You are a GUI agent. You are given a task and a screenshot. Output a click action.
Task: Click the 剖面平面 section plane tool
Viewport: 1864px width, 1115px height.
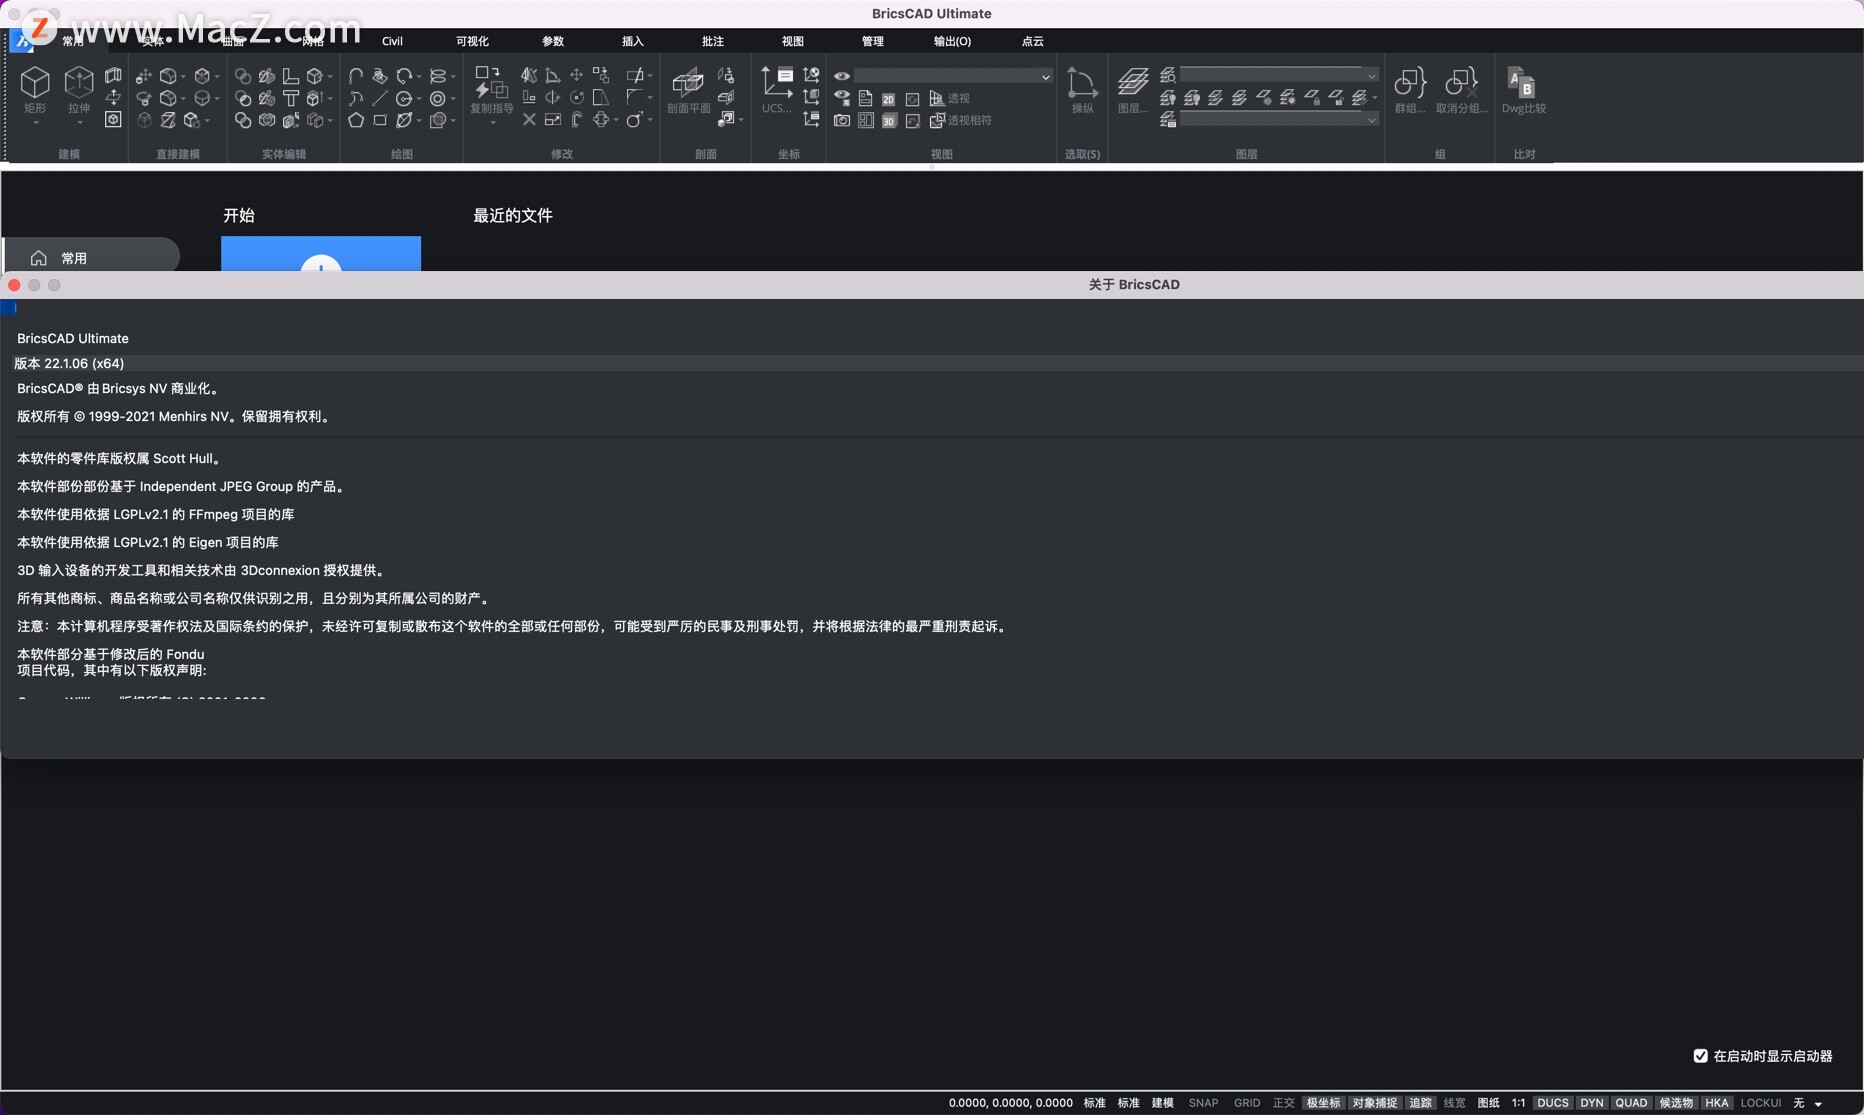click(688, 90)
